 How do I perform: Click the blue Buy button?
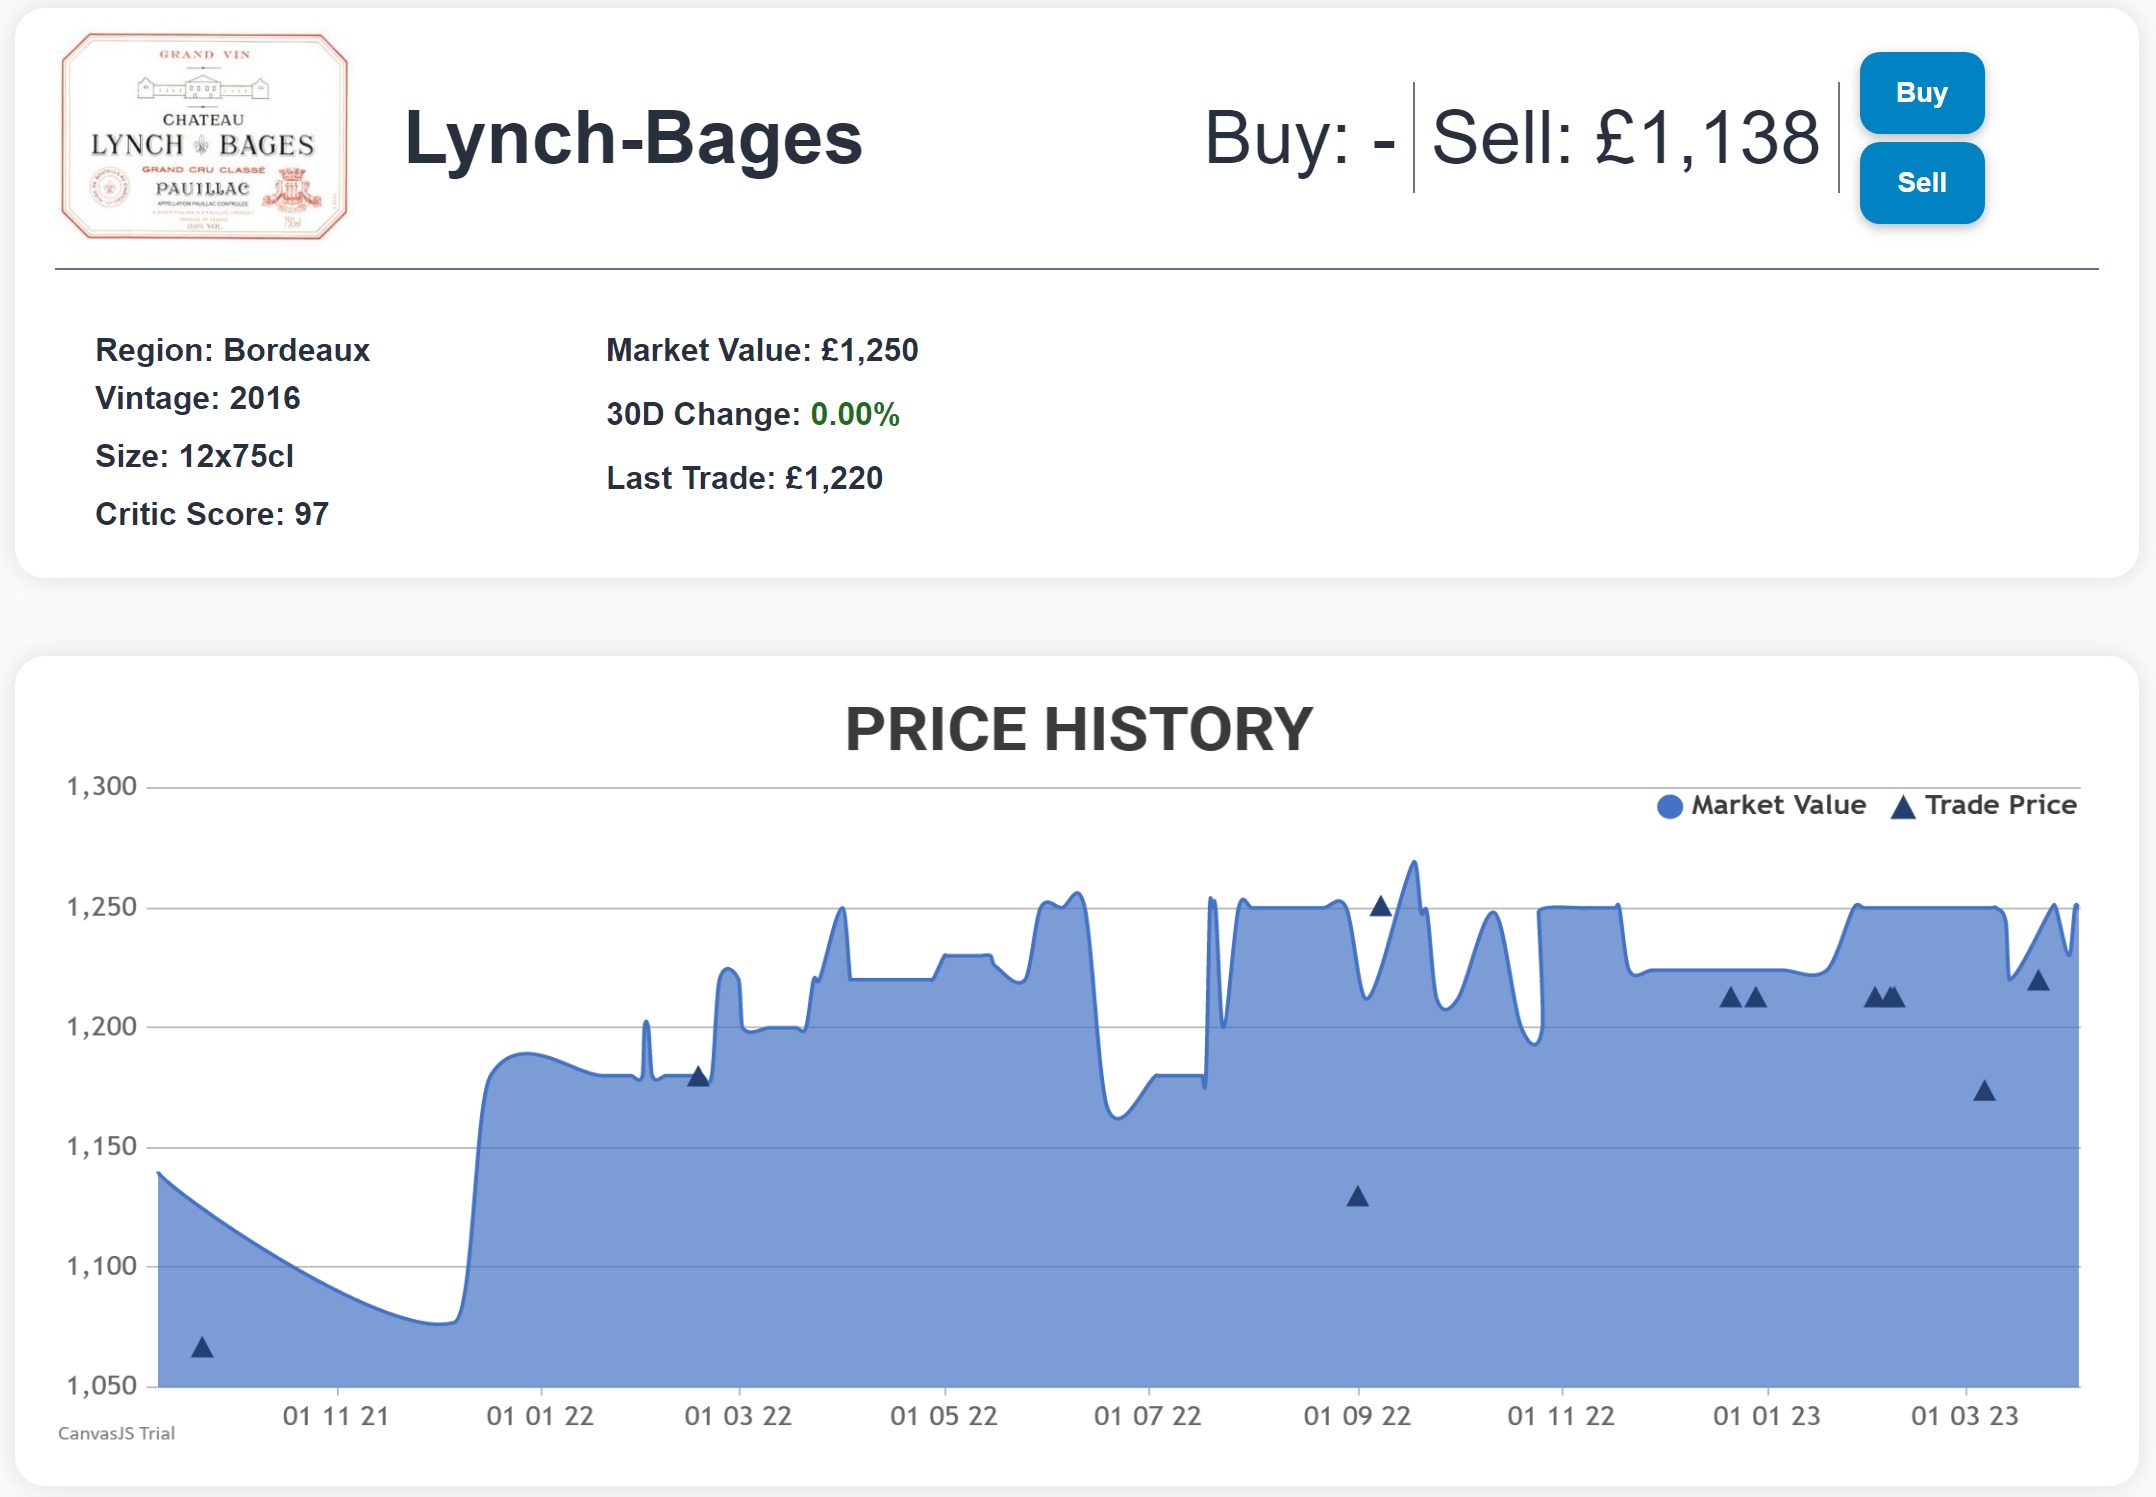tap(1921, 93)
